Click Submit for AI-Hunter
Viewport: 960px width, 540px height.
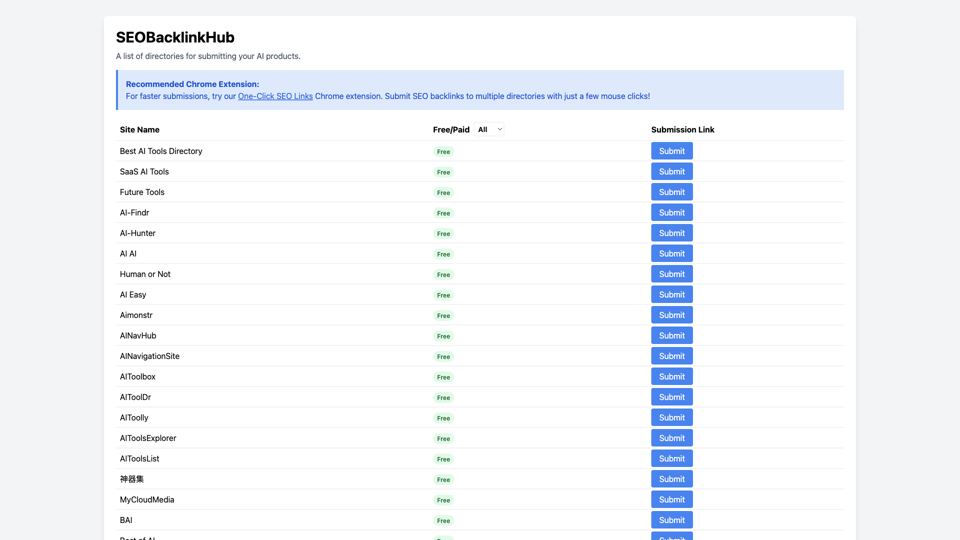point(672,233)
